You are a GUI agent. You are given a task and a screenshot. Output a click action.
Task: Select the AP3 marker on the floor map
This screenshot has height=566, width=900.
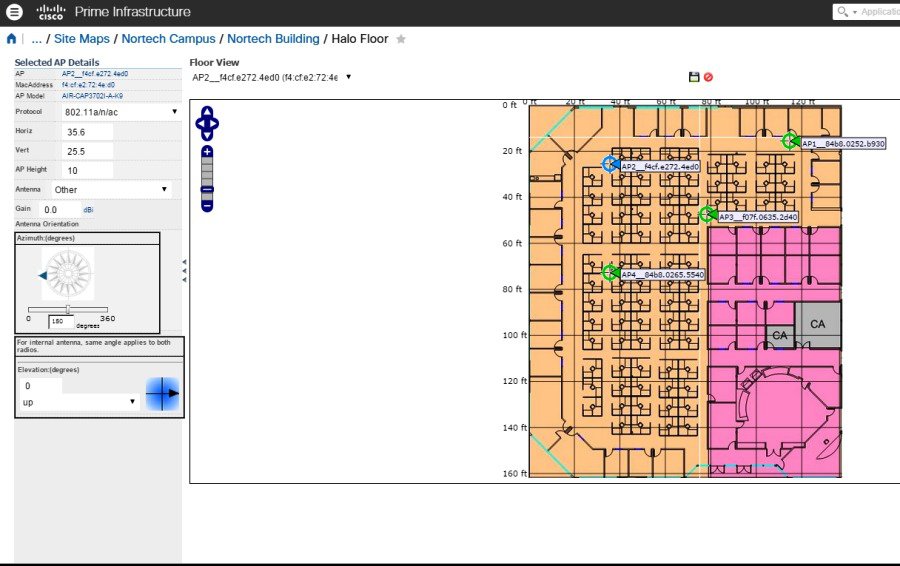click(x=707, y=214)
